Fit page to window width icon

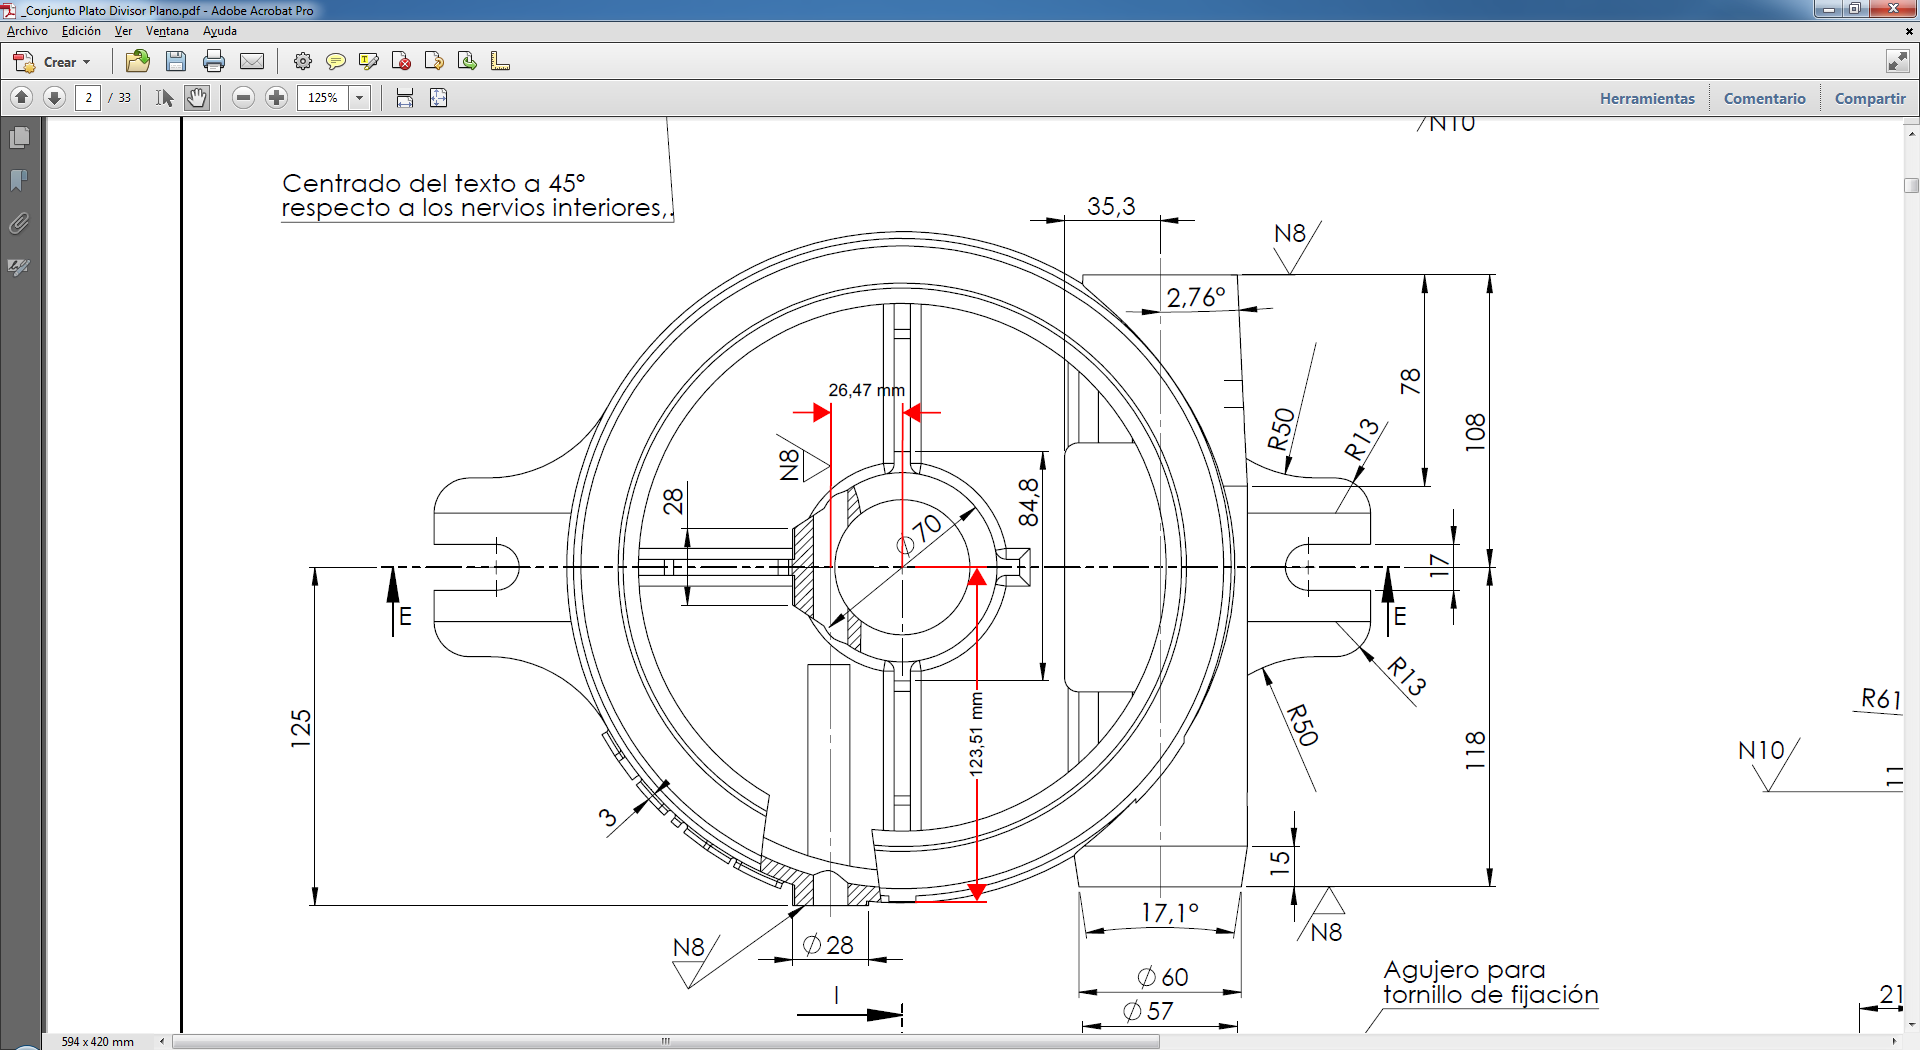point(405,98)
